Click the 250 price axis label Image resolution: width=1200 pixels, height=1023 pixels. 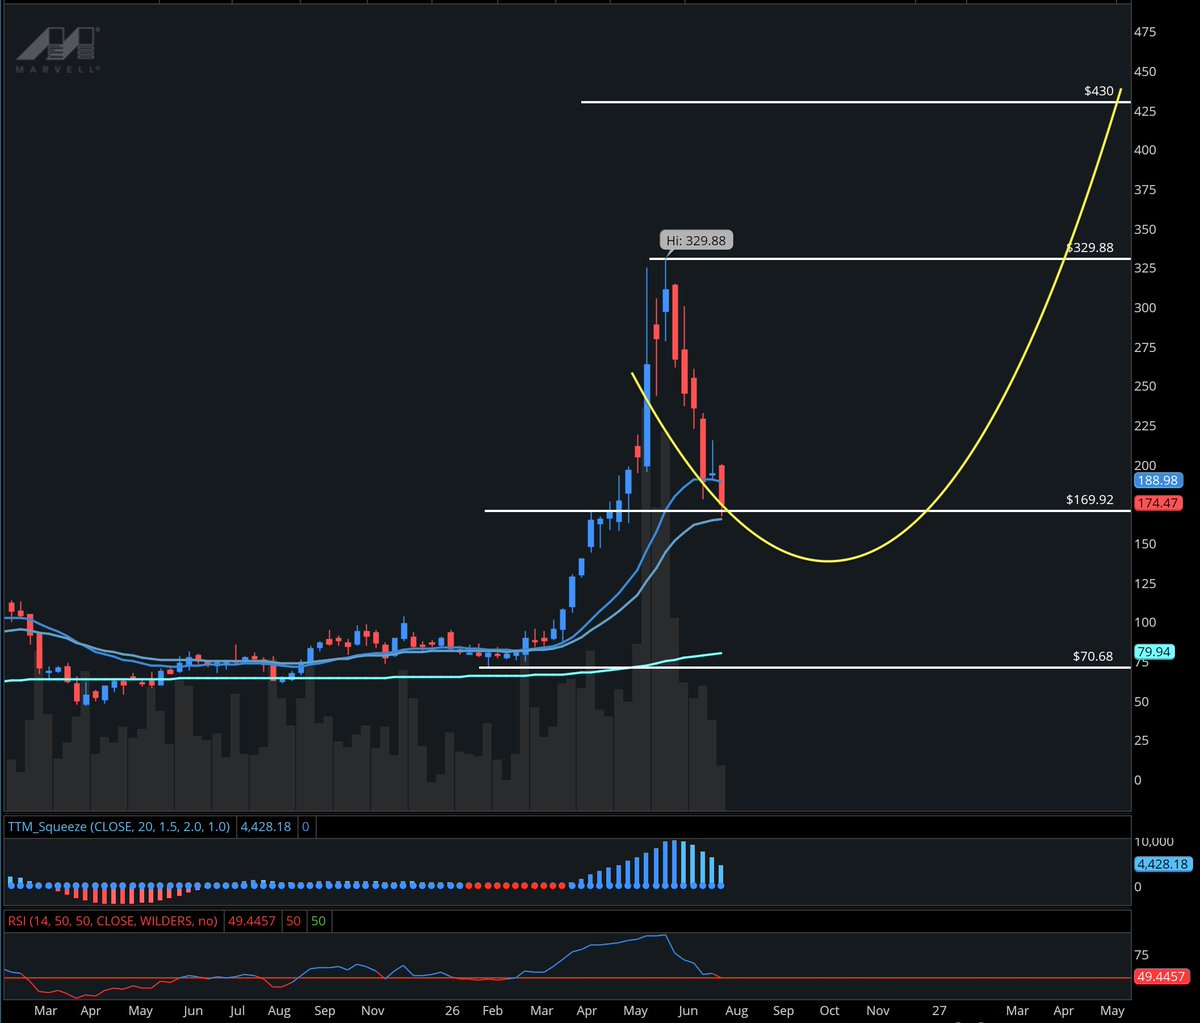(1146, 387)
